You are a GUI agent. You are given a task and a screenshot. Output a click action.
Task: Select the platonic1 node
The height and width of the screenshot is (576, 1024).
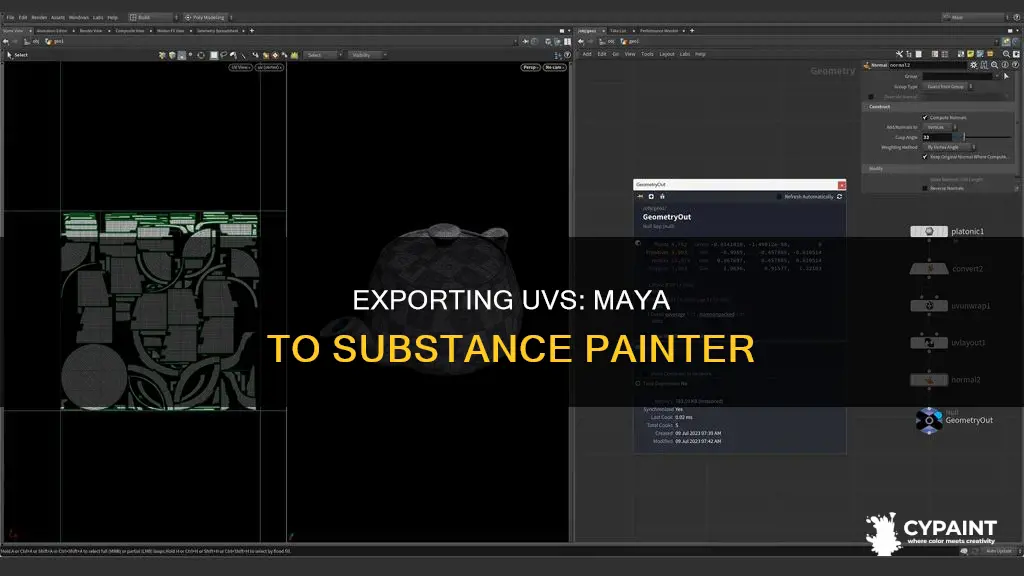coord(929,231)
